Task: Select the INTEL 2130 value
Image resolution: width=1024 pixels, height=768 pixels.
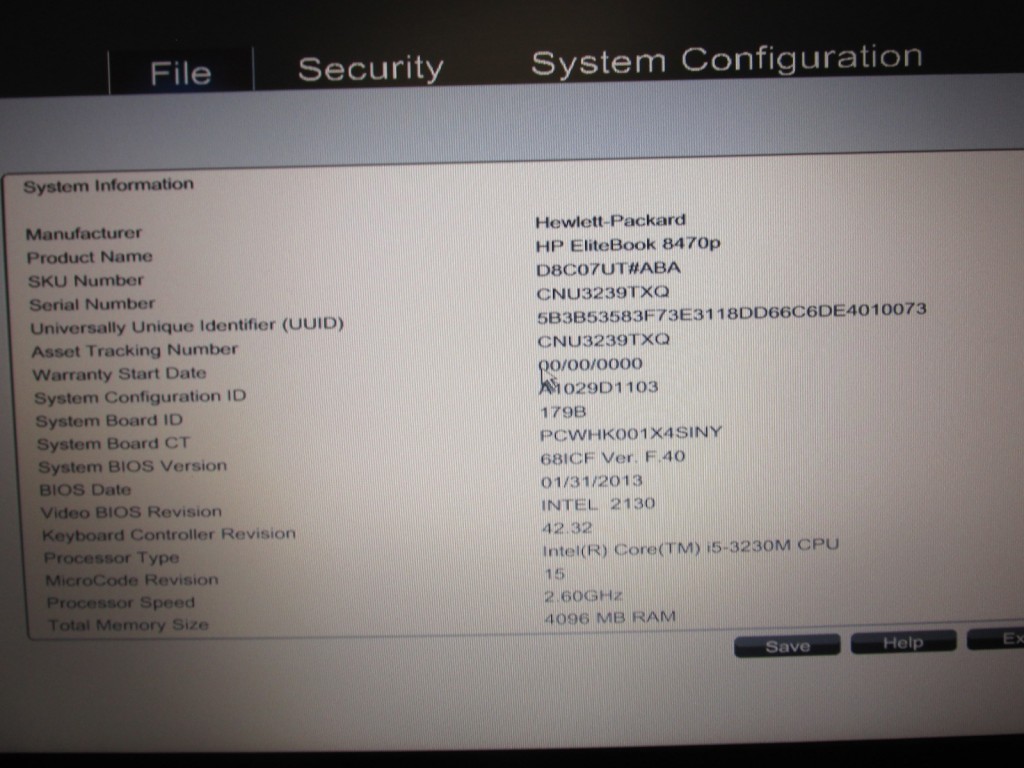Action: click(598, 504)
